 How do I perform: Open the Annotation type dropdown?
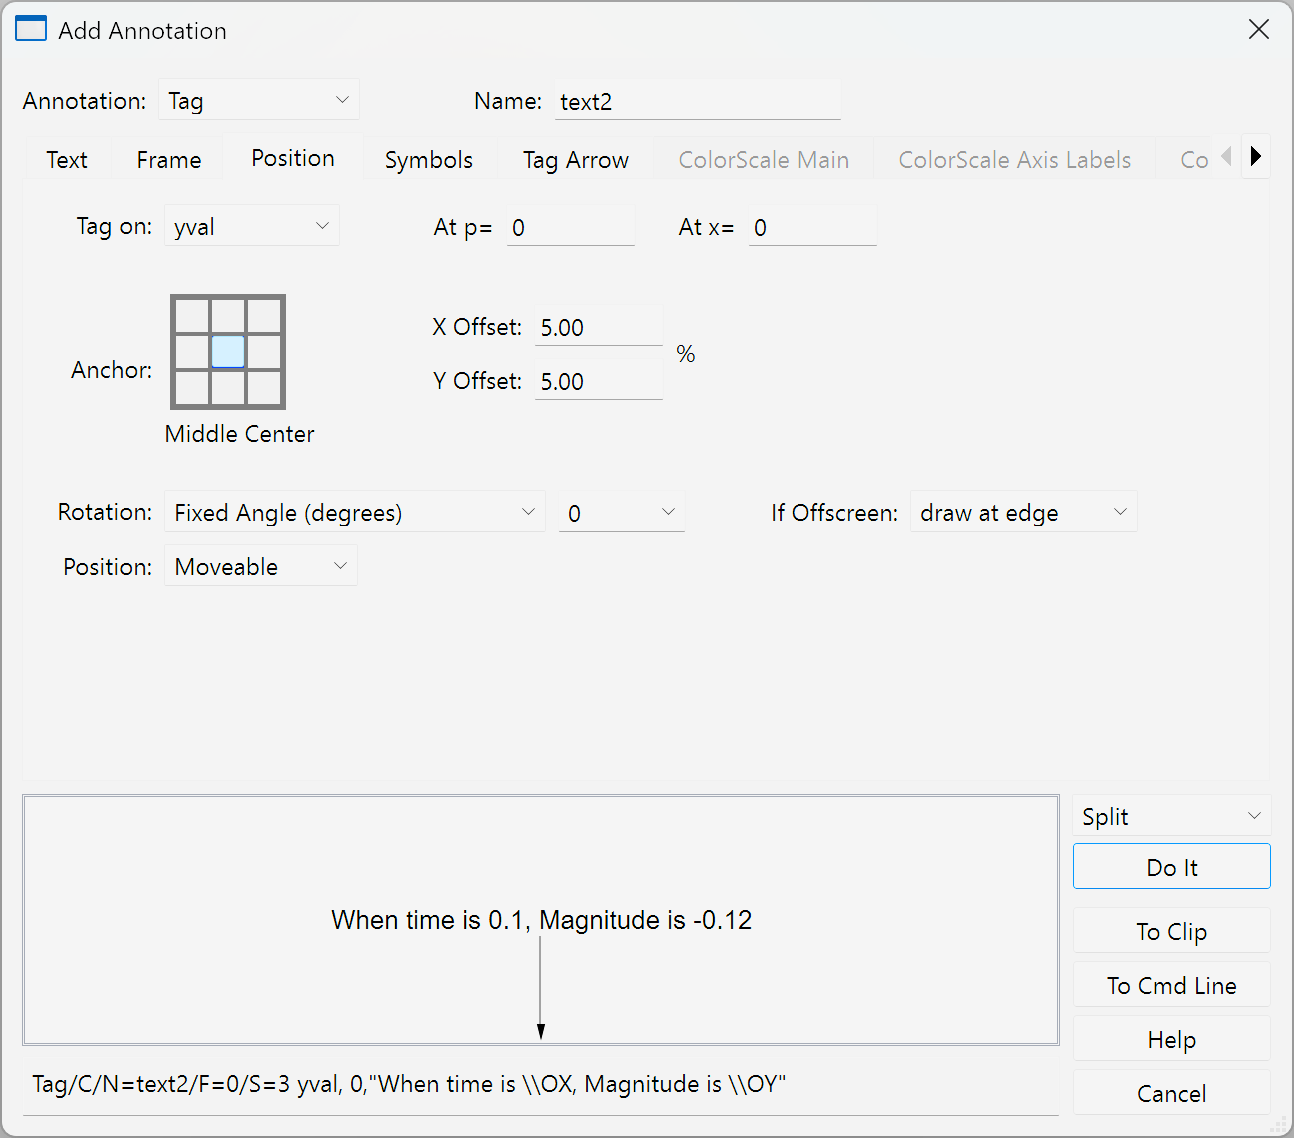tap(258, 101)
